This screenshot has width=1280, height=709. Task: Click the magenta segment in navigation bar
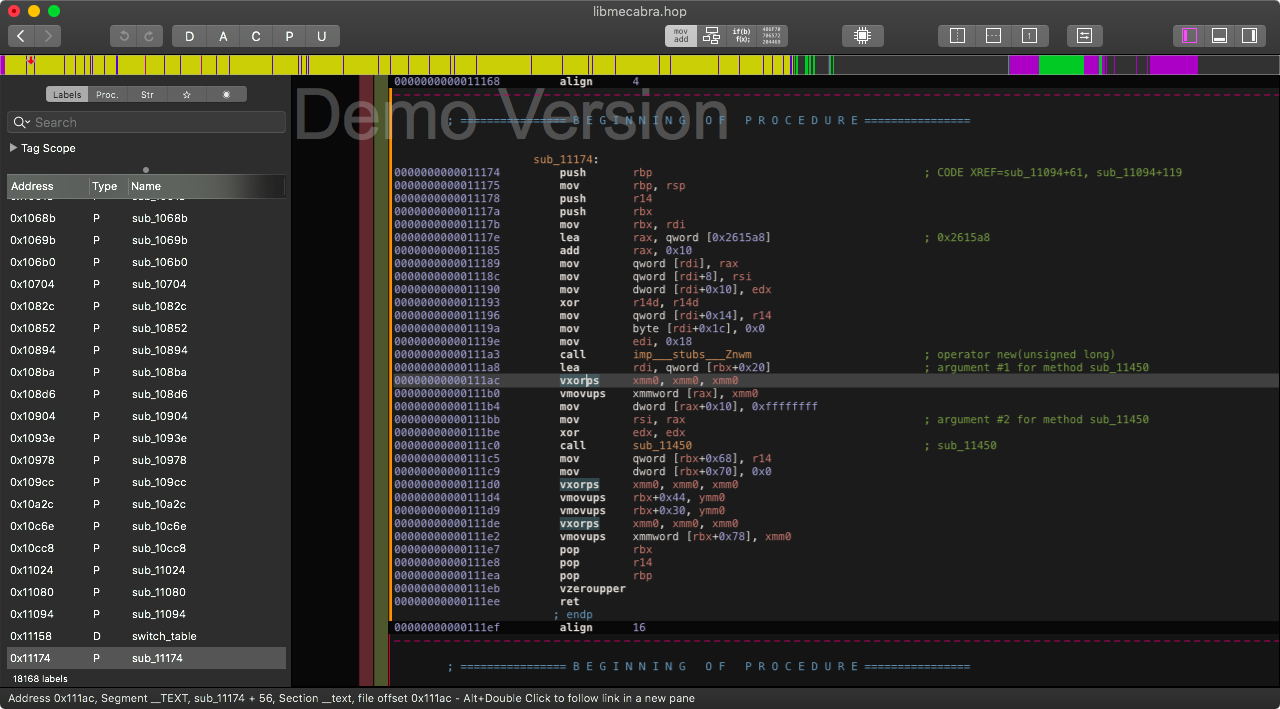pyautogui.click(x=1173, y=65)
